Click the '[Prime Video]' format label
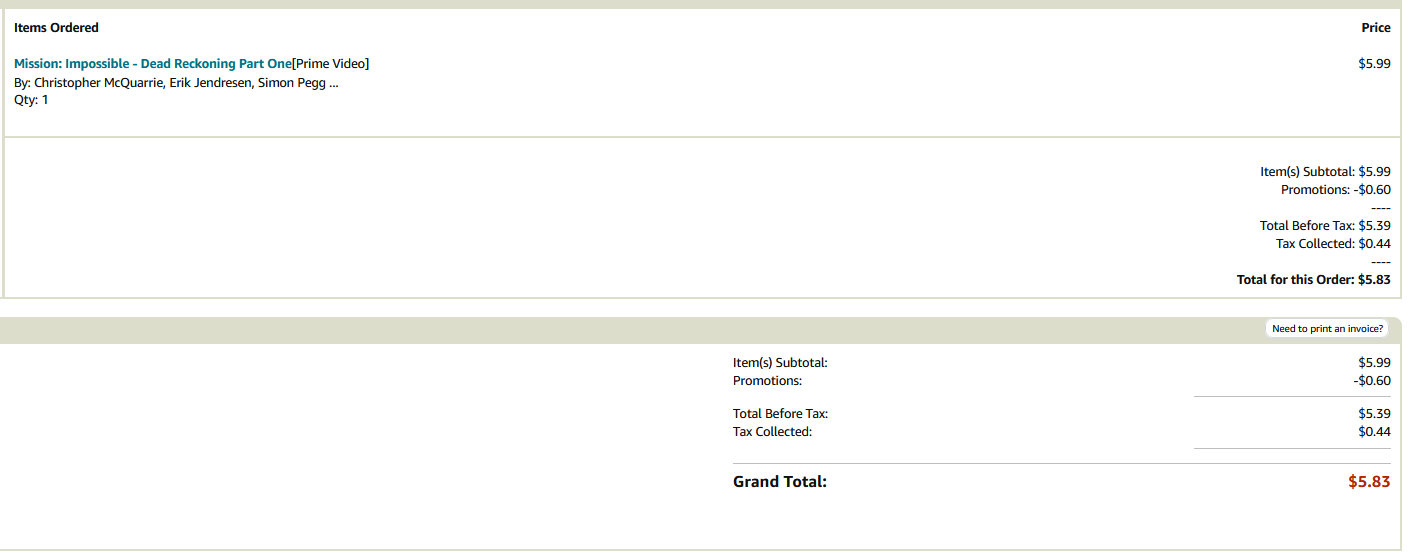 pyautogui.click(x=330, y=64)
